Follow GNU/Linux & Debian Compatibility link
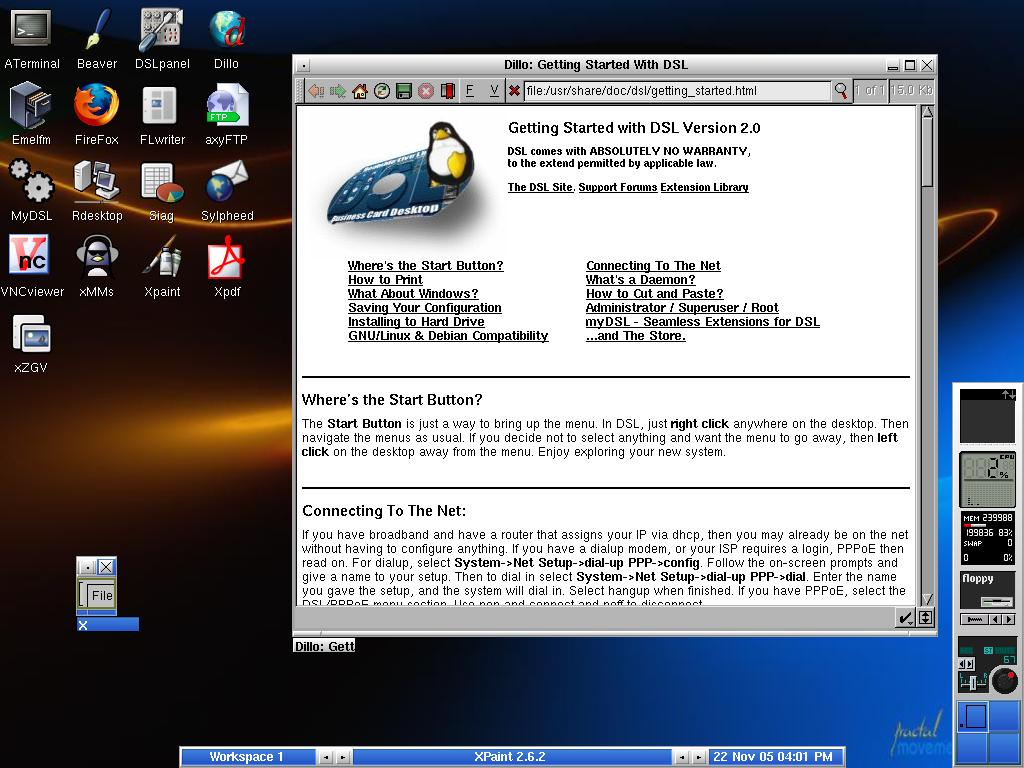This screenshot has width=1024, height=768. 448,336
